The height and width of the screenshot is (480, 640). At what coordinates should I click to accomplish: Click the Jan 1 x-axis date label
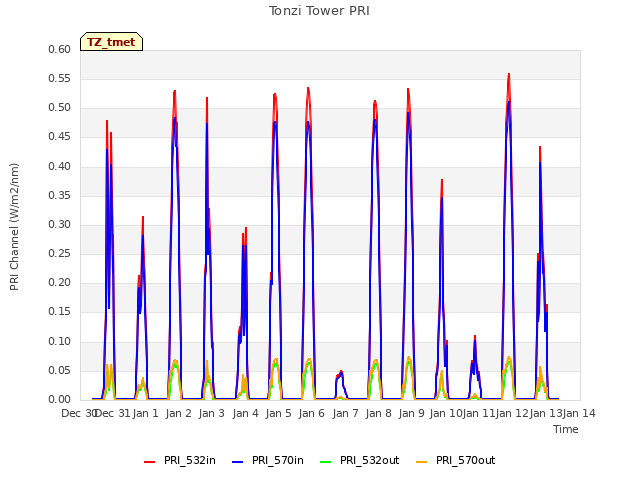tap(146, 413)
